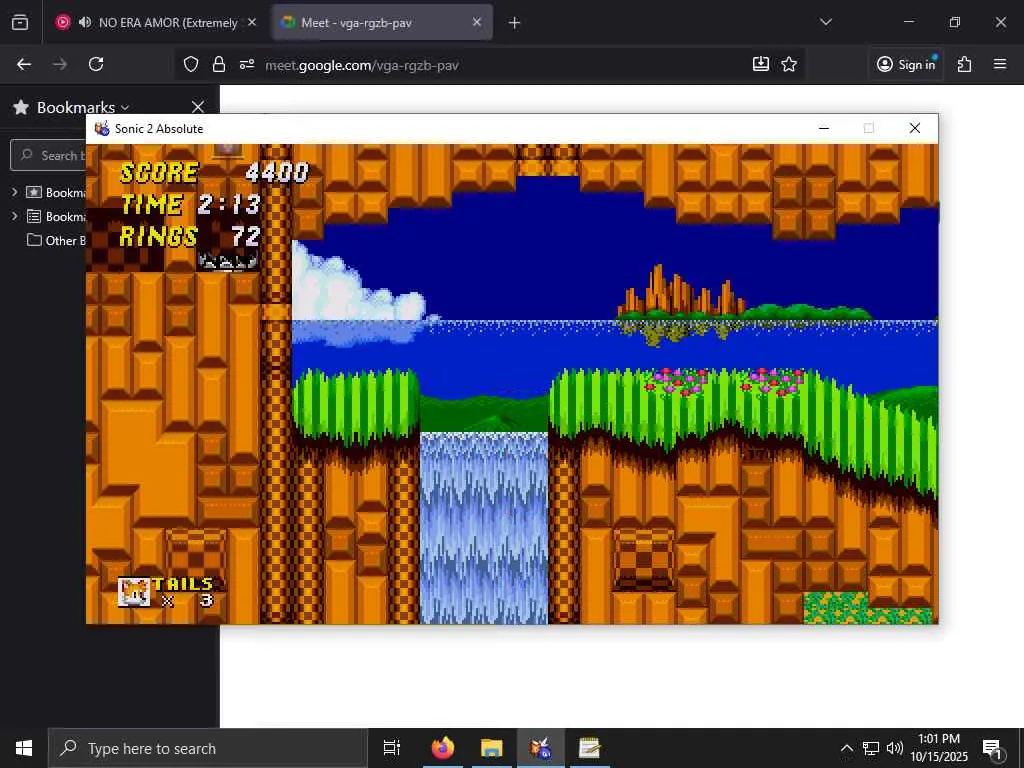Expand the Bookmarks Menu tree folder

[x=14, y=216]
